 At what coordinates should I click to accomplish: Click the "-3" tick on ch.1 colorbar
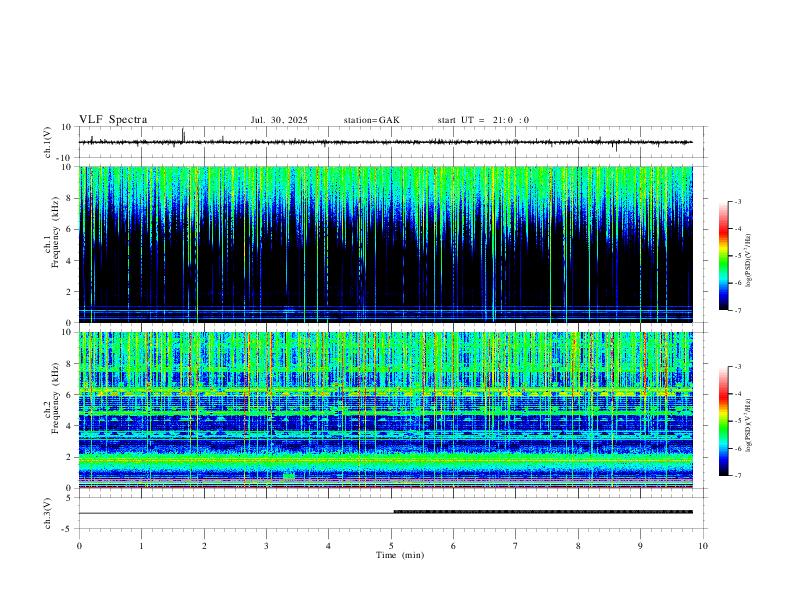pyautogui.click(x=737, y=201)
